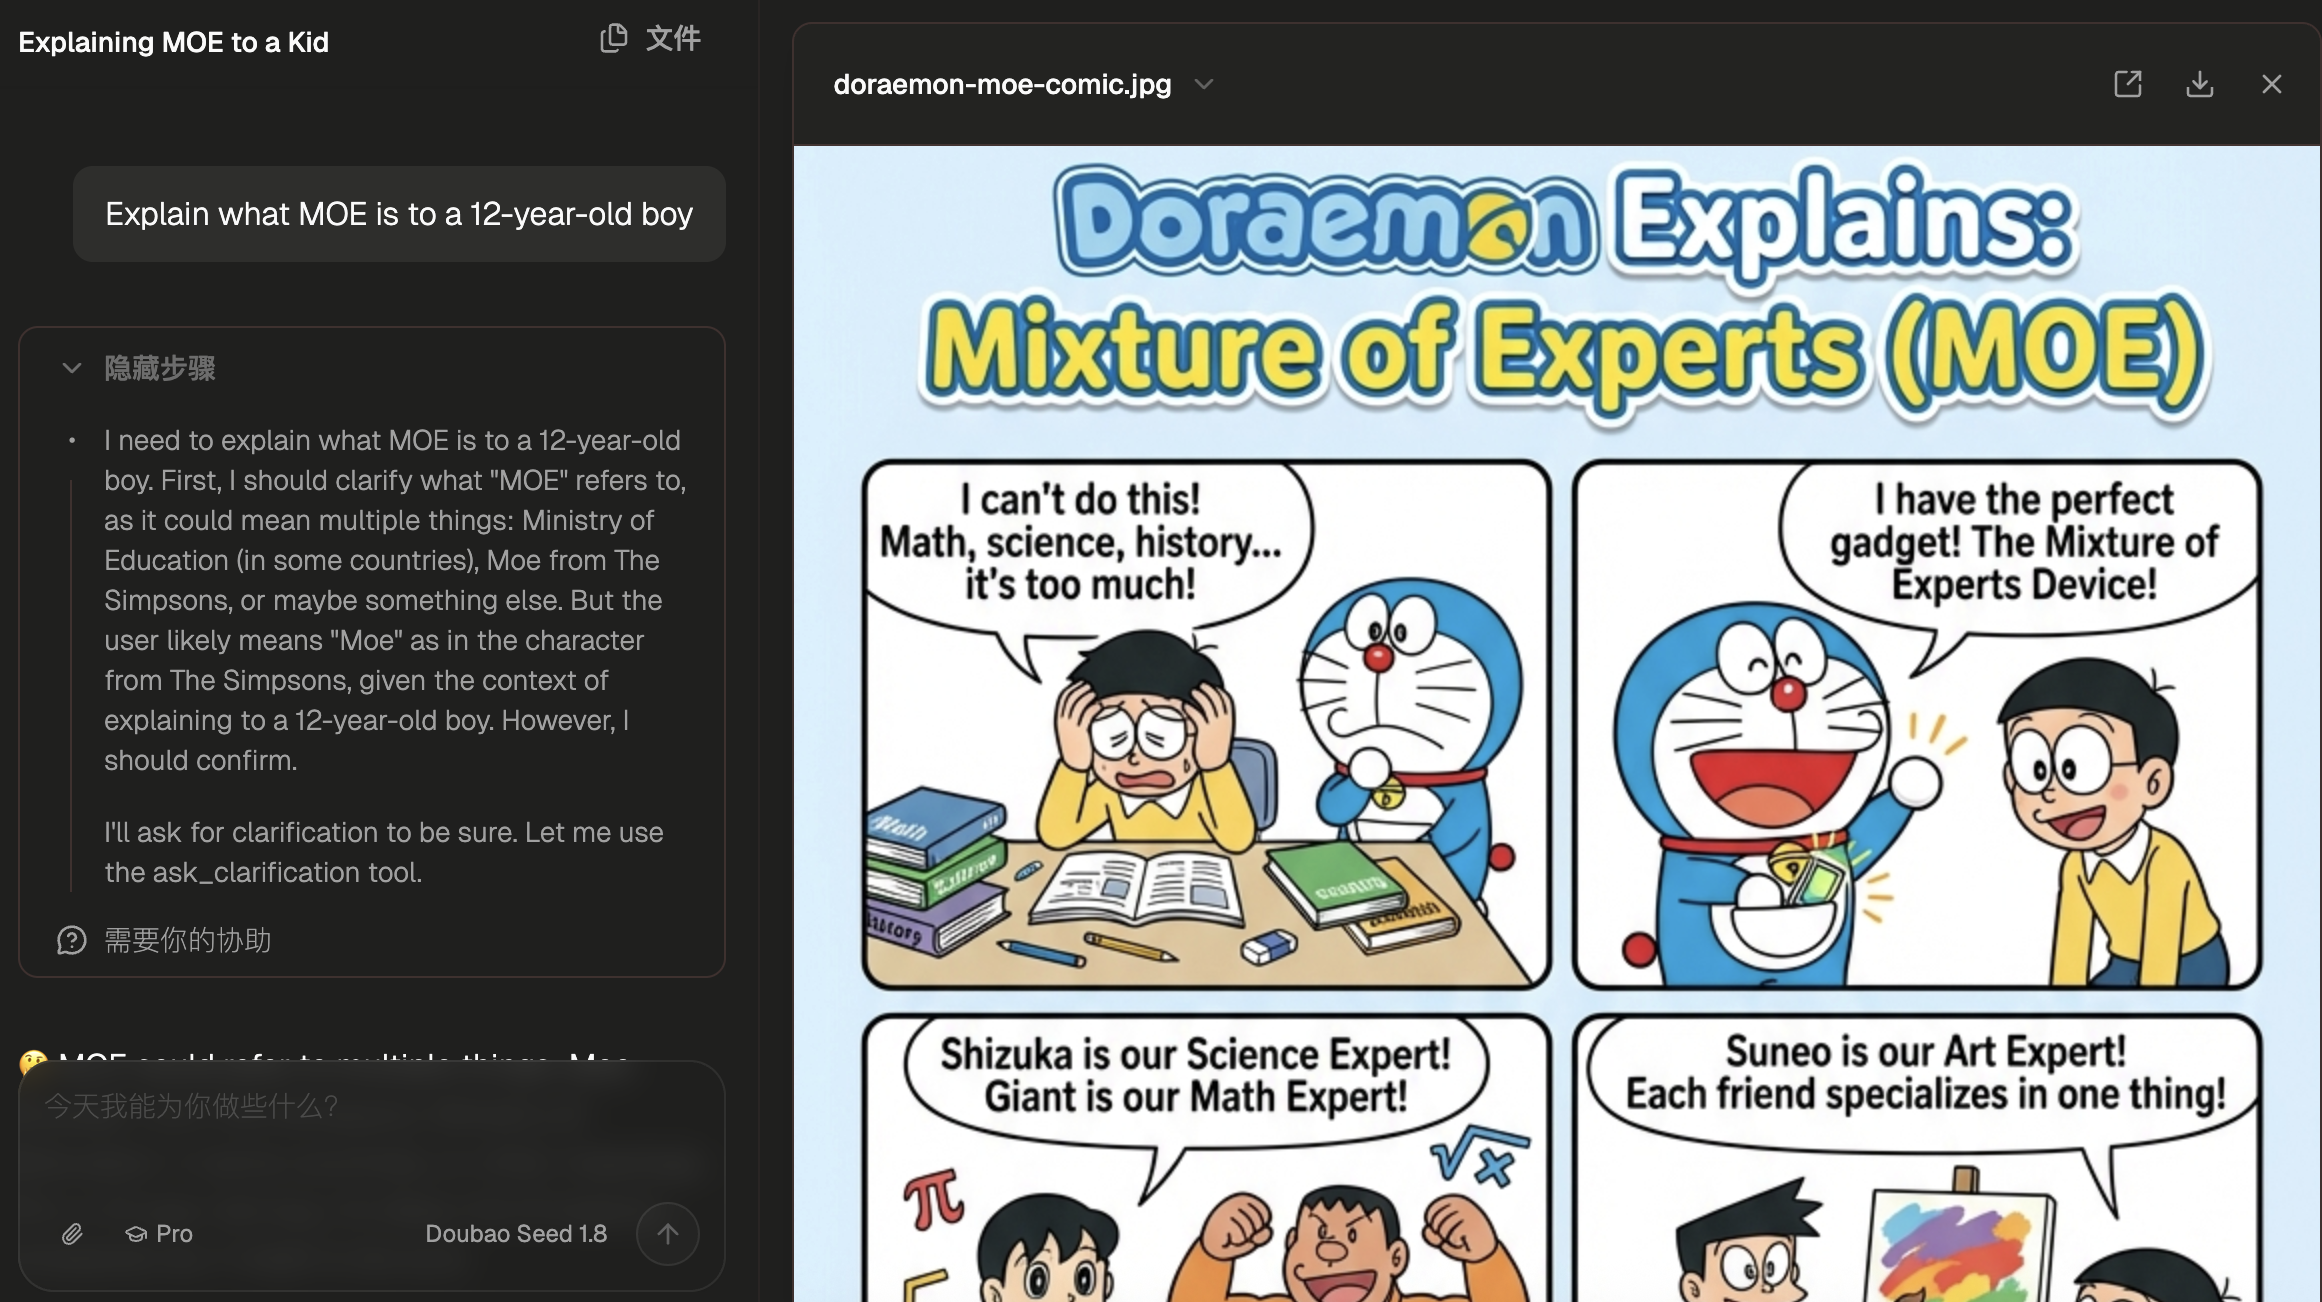
Task: Switch to the 文件 tab
Action: point(674,38)
